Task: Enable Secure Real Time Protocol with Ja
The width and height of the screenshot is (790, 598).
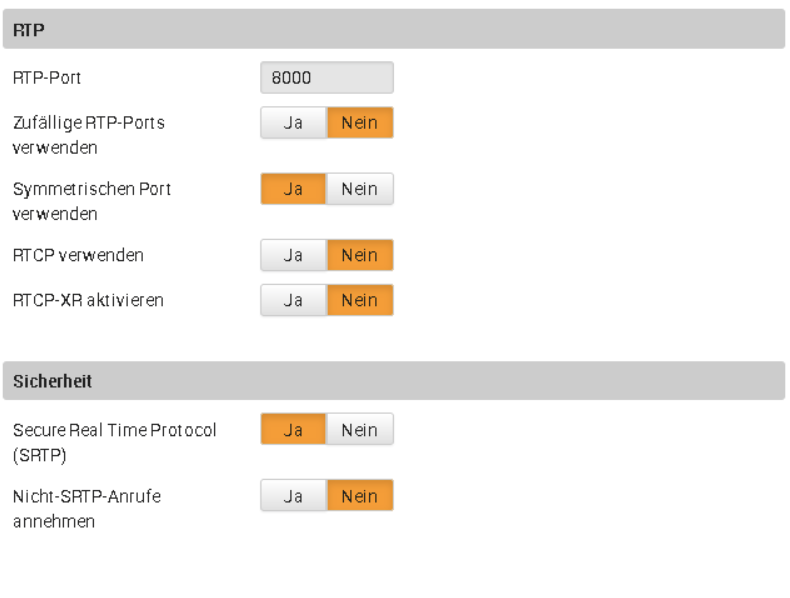Action: coord(293,430)
